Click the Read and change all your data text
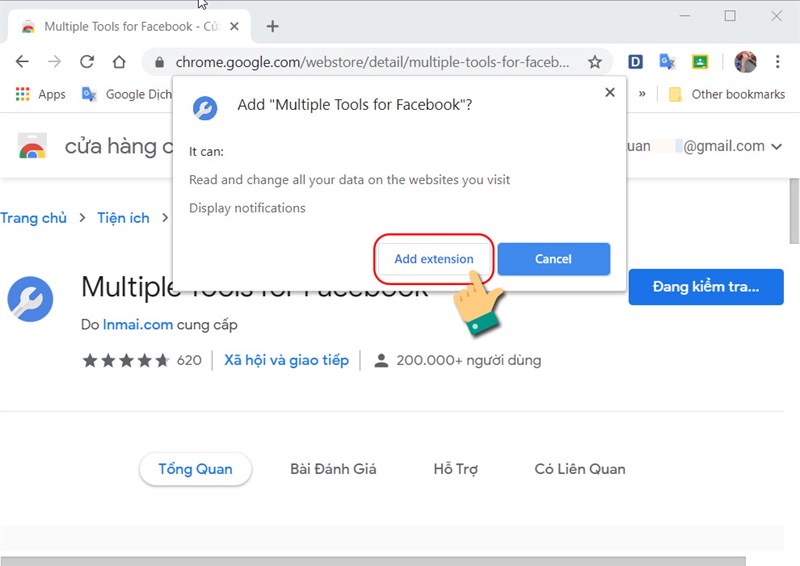Screen dimensions: 800x566 point(349,180)
